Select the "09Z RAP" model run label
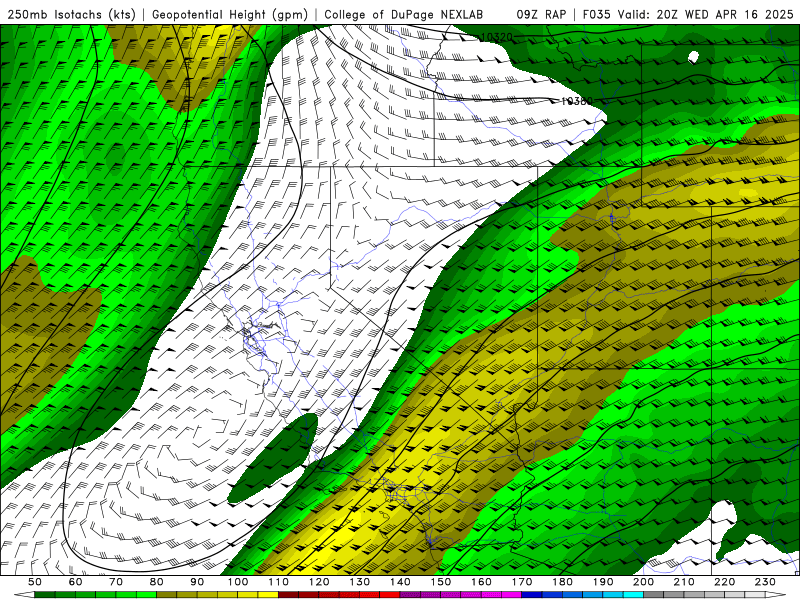The height and width of the screenshot is (600, 800). [541, 15]
